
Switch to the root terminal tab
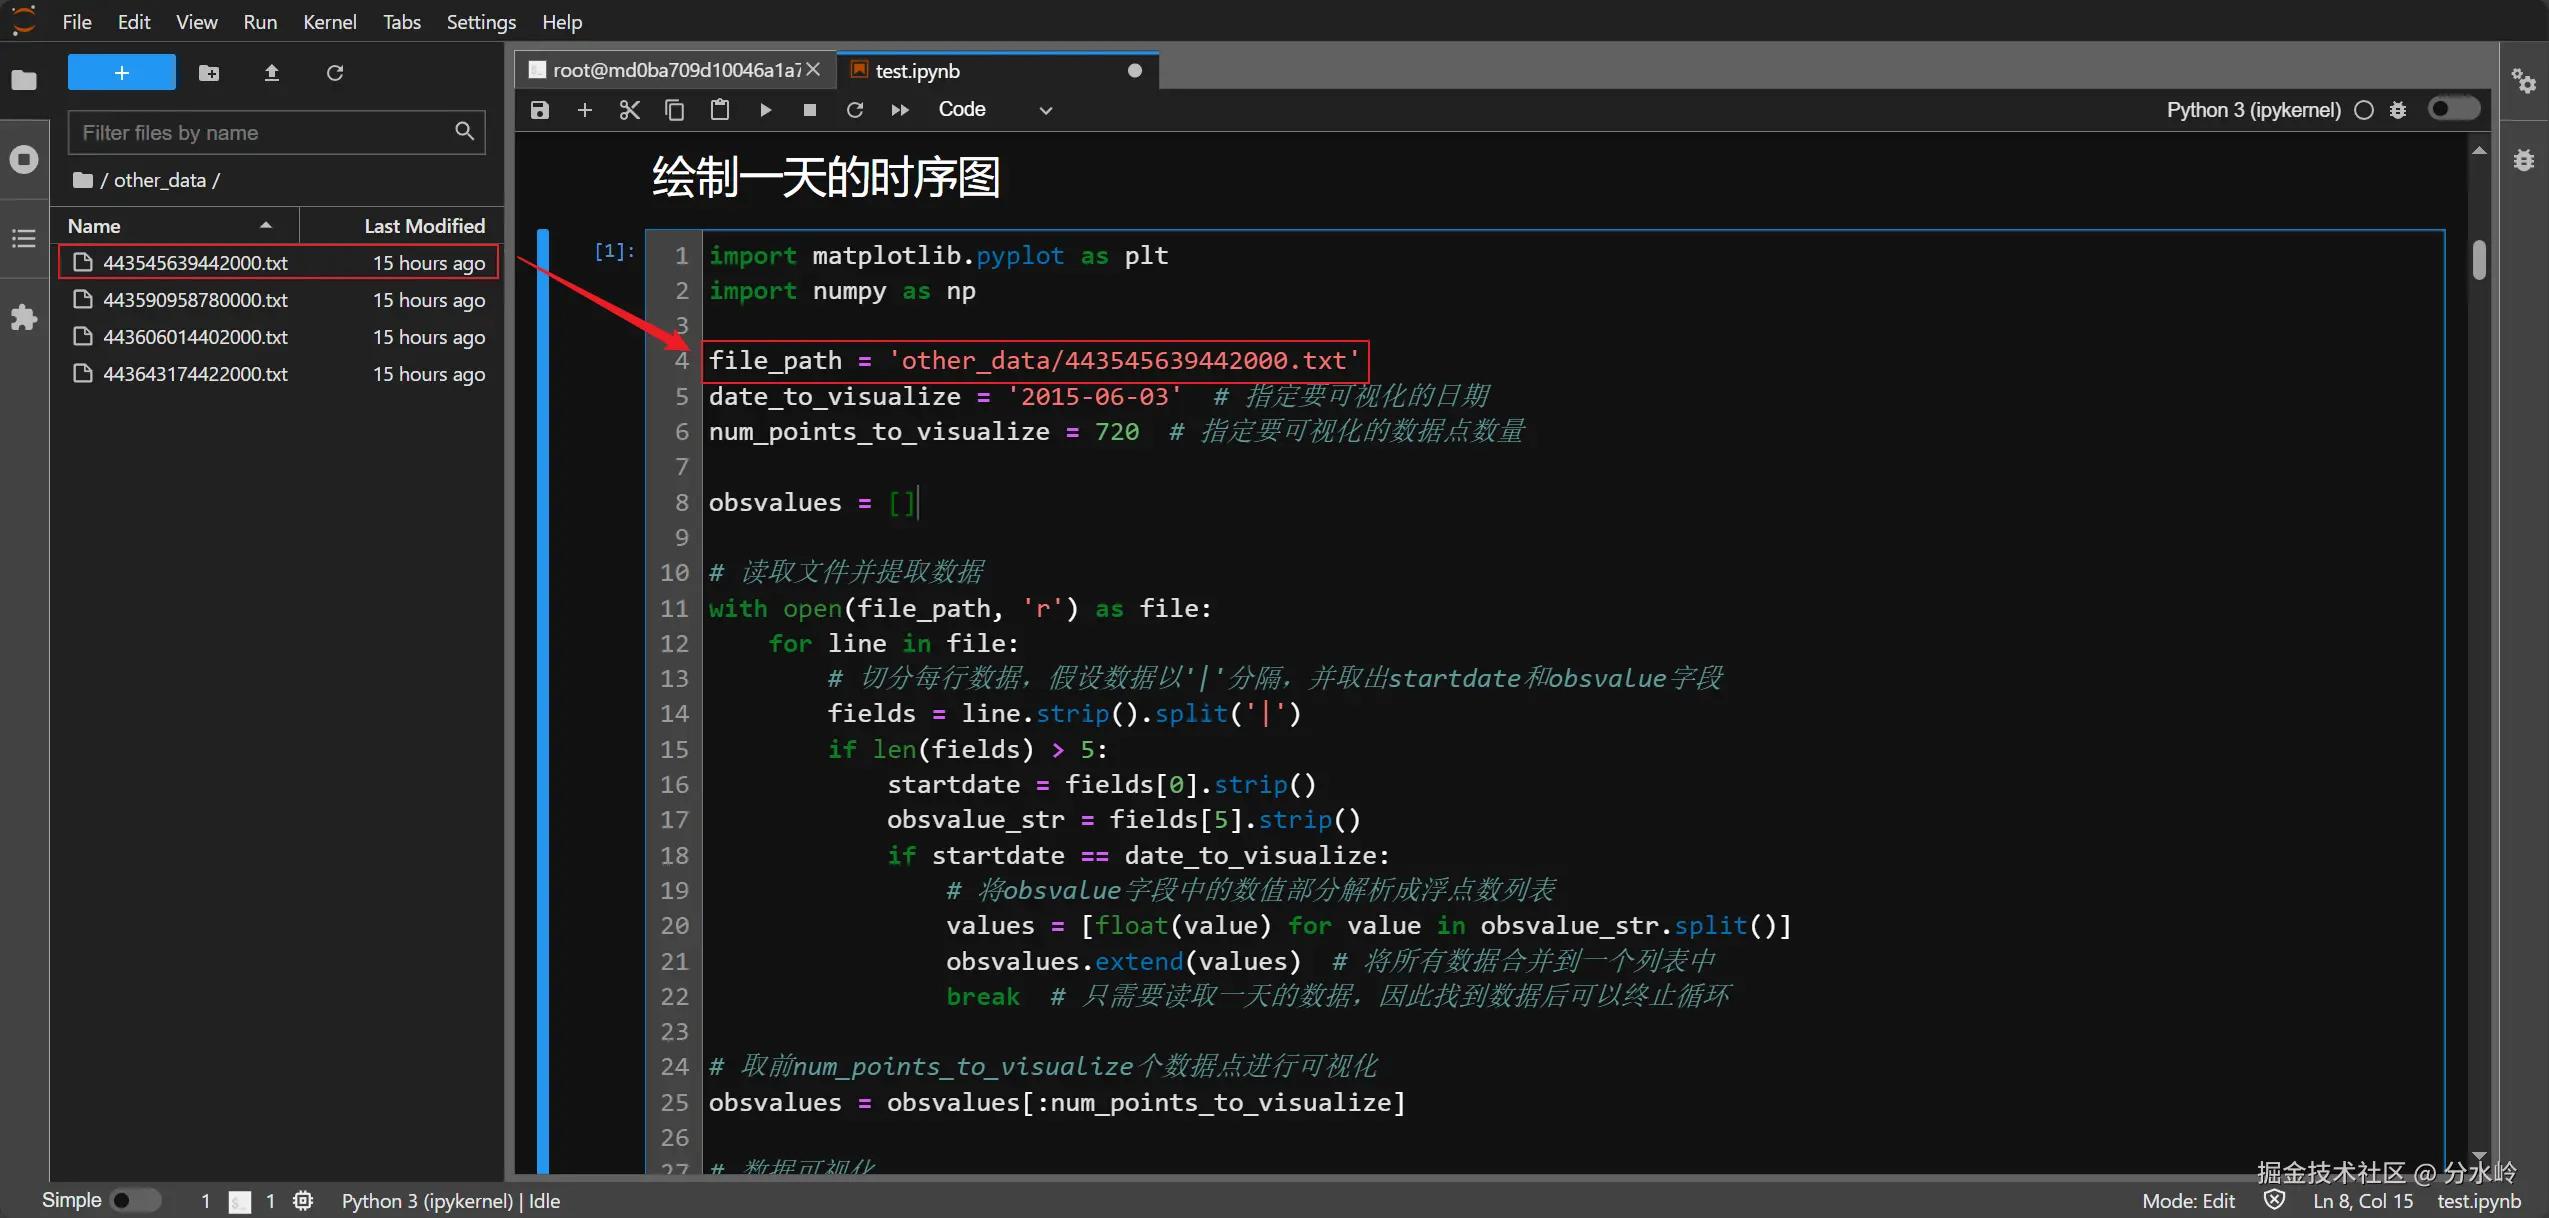(x=675, y=70)
